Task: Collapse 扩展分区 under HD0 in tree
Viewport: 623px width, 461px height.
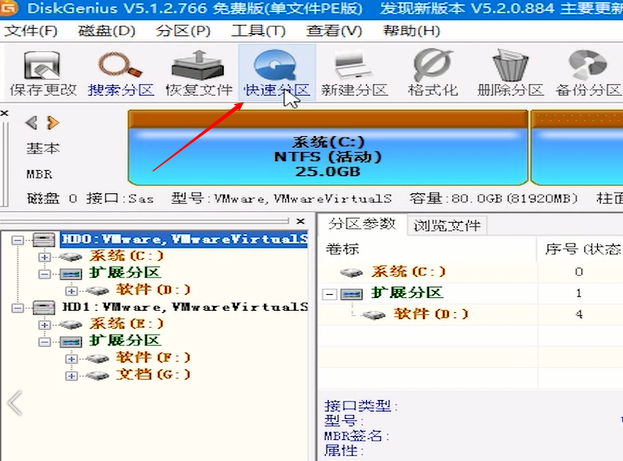Action: pyautogui.click(x=44, y=274)
